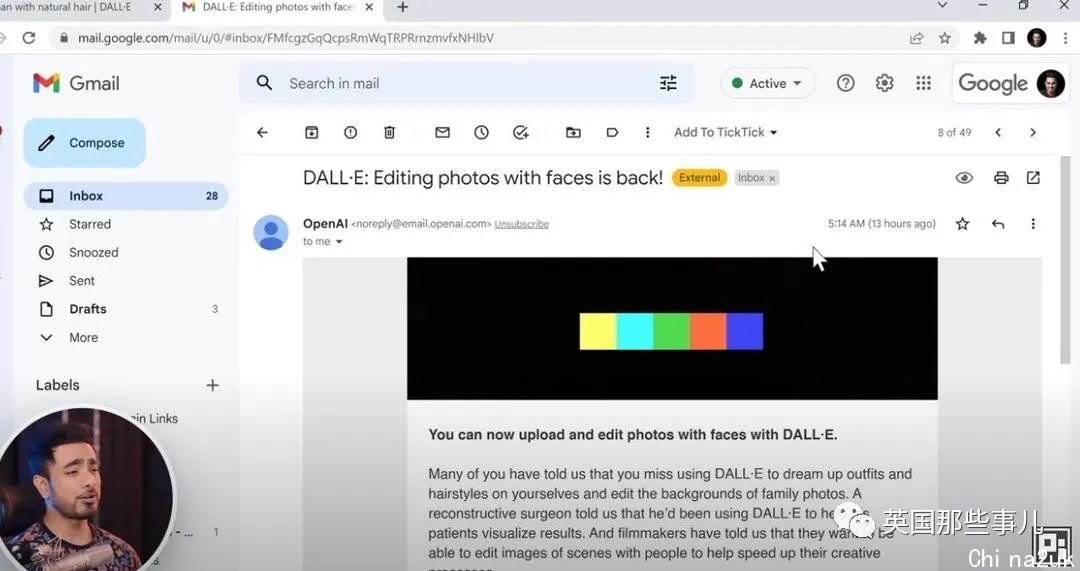This screenshot has height=571, width=1080.
Task: Delete the email with trash icon
Action: click(389, 132)
